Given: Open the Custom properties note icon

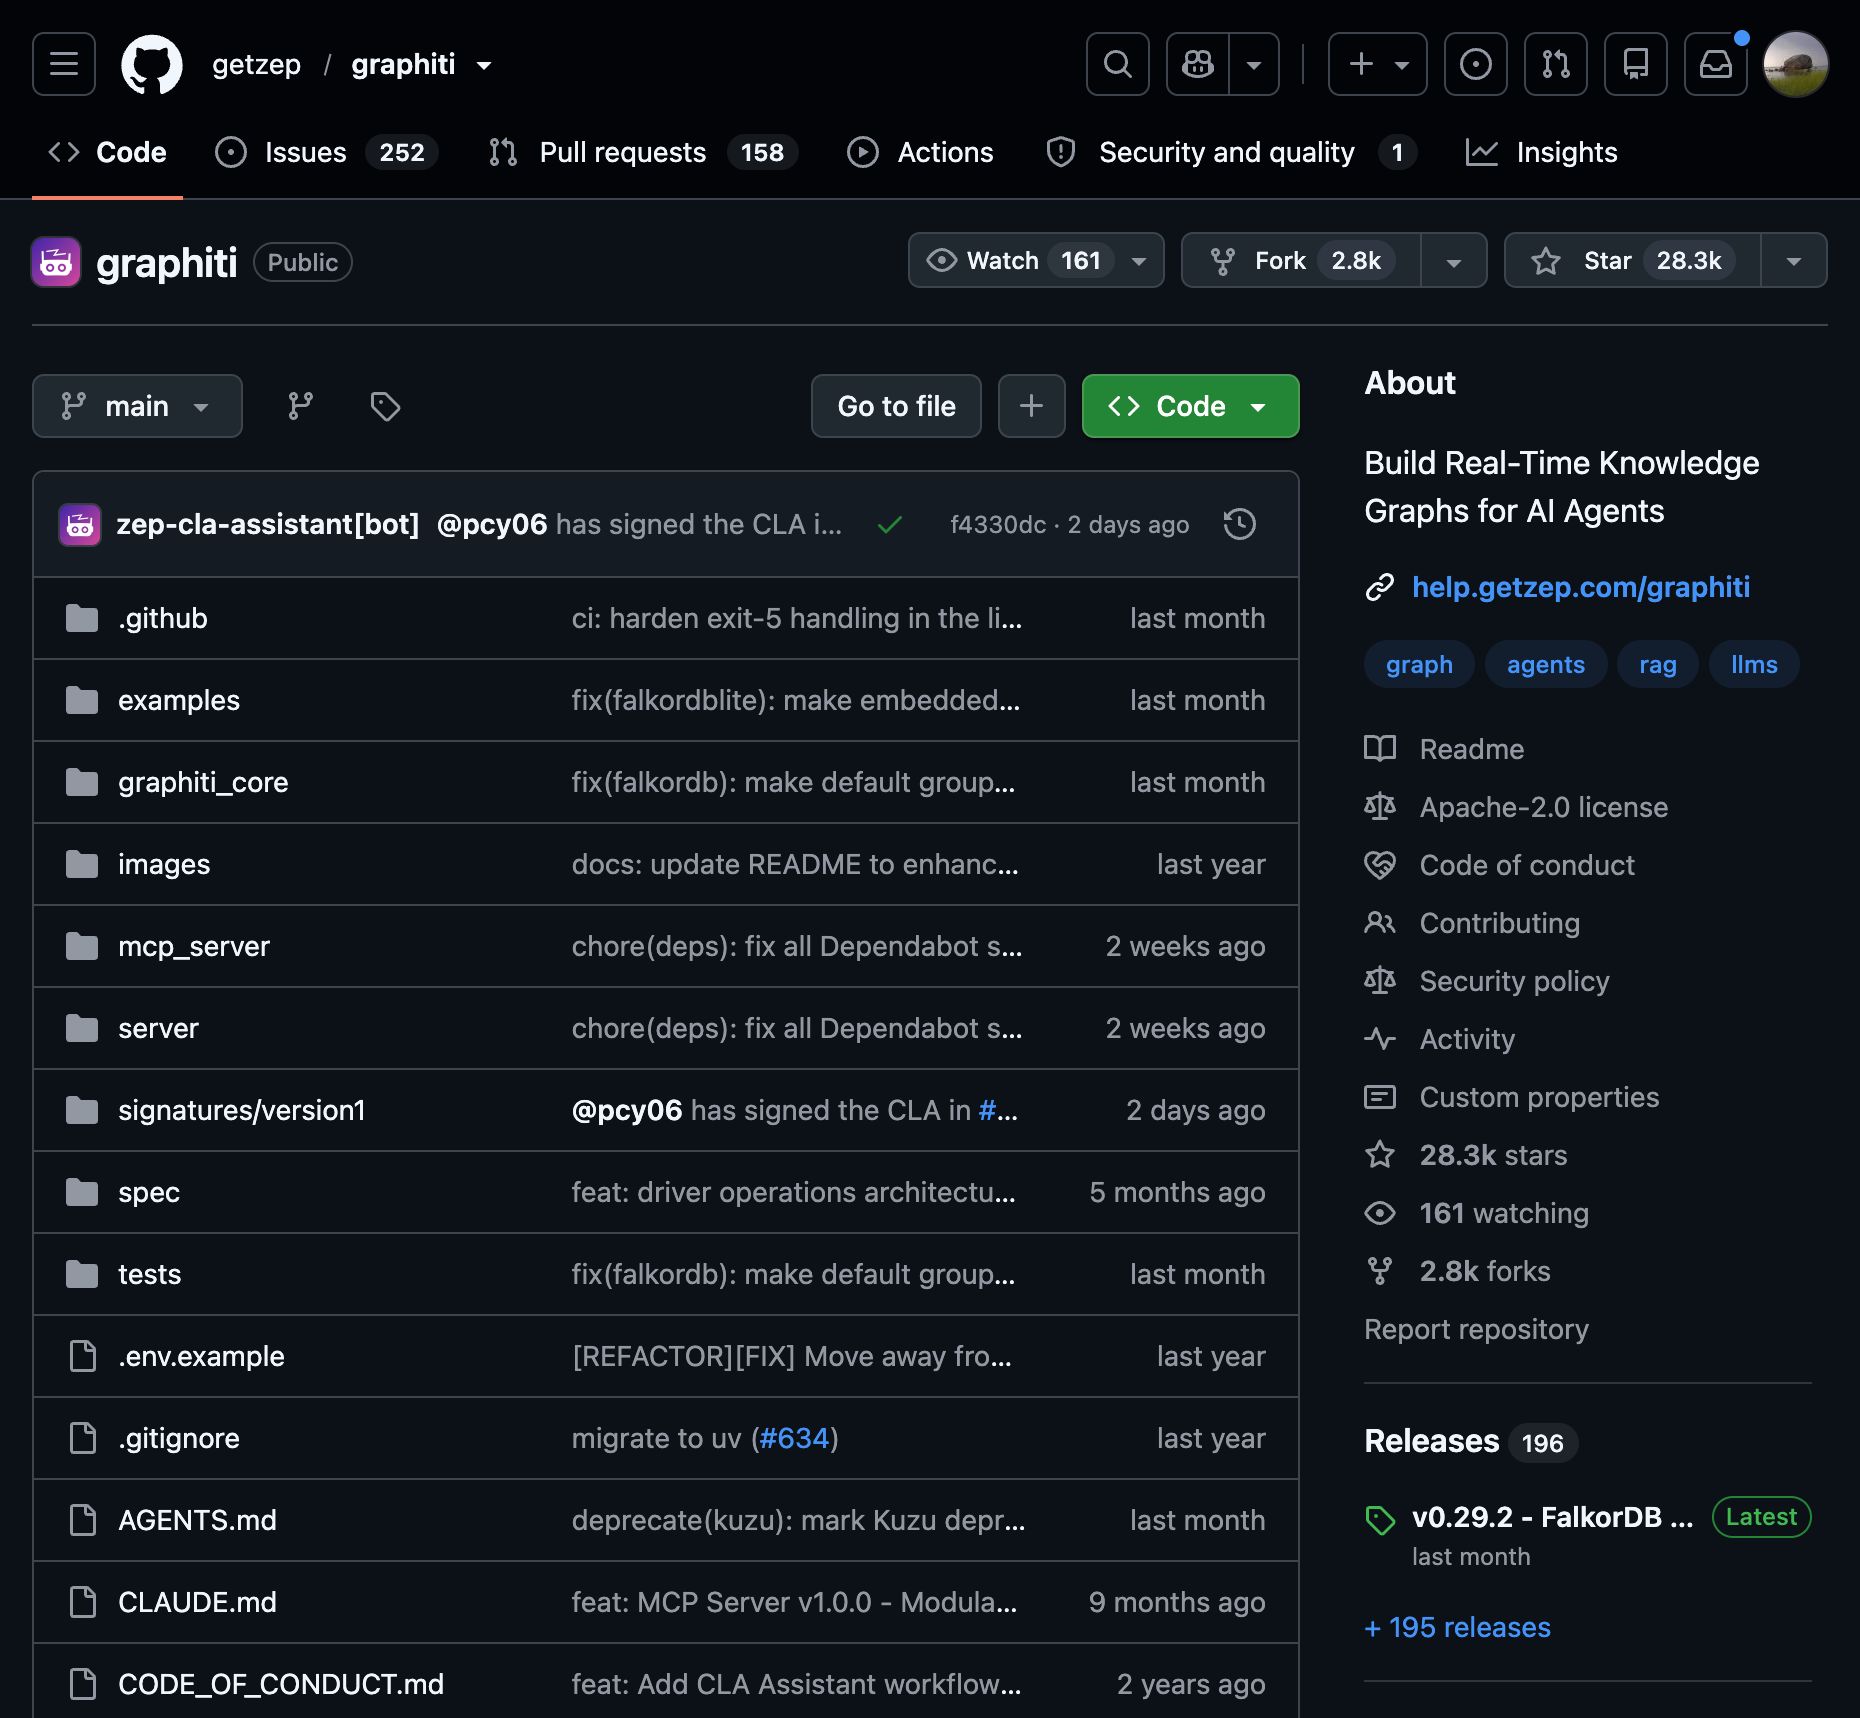Looking at the screenshot, I should click(1380, 1097).
